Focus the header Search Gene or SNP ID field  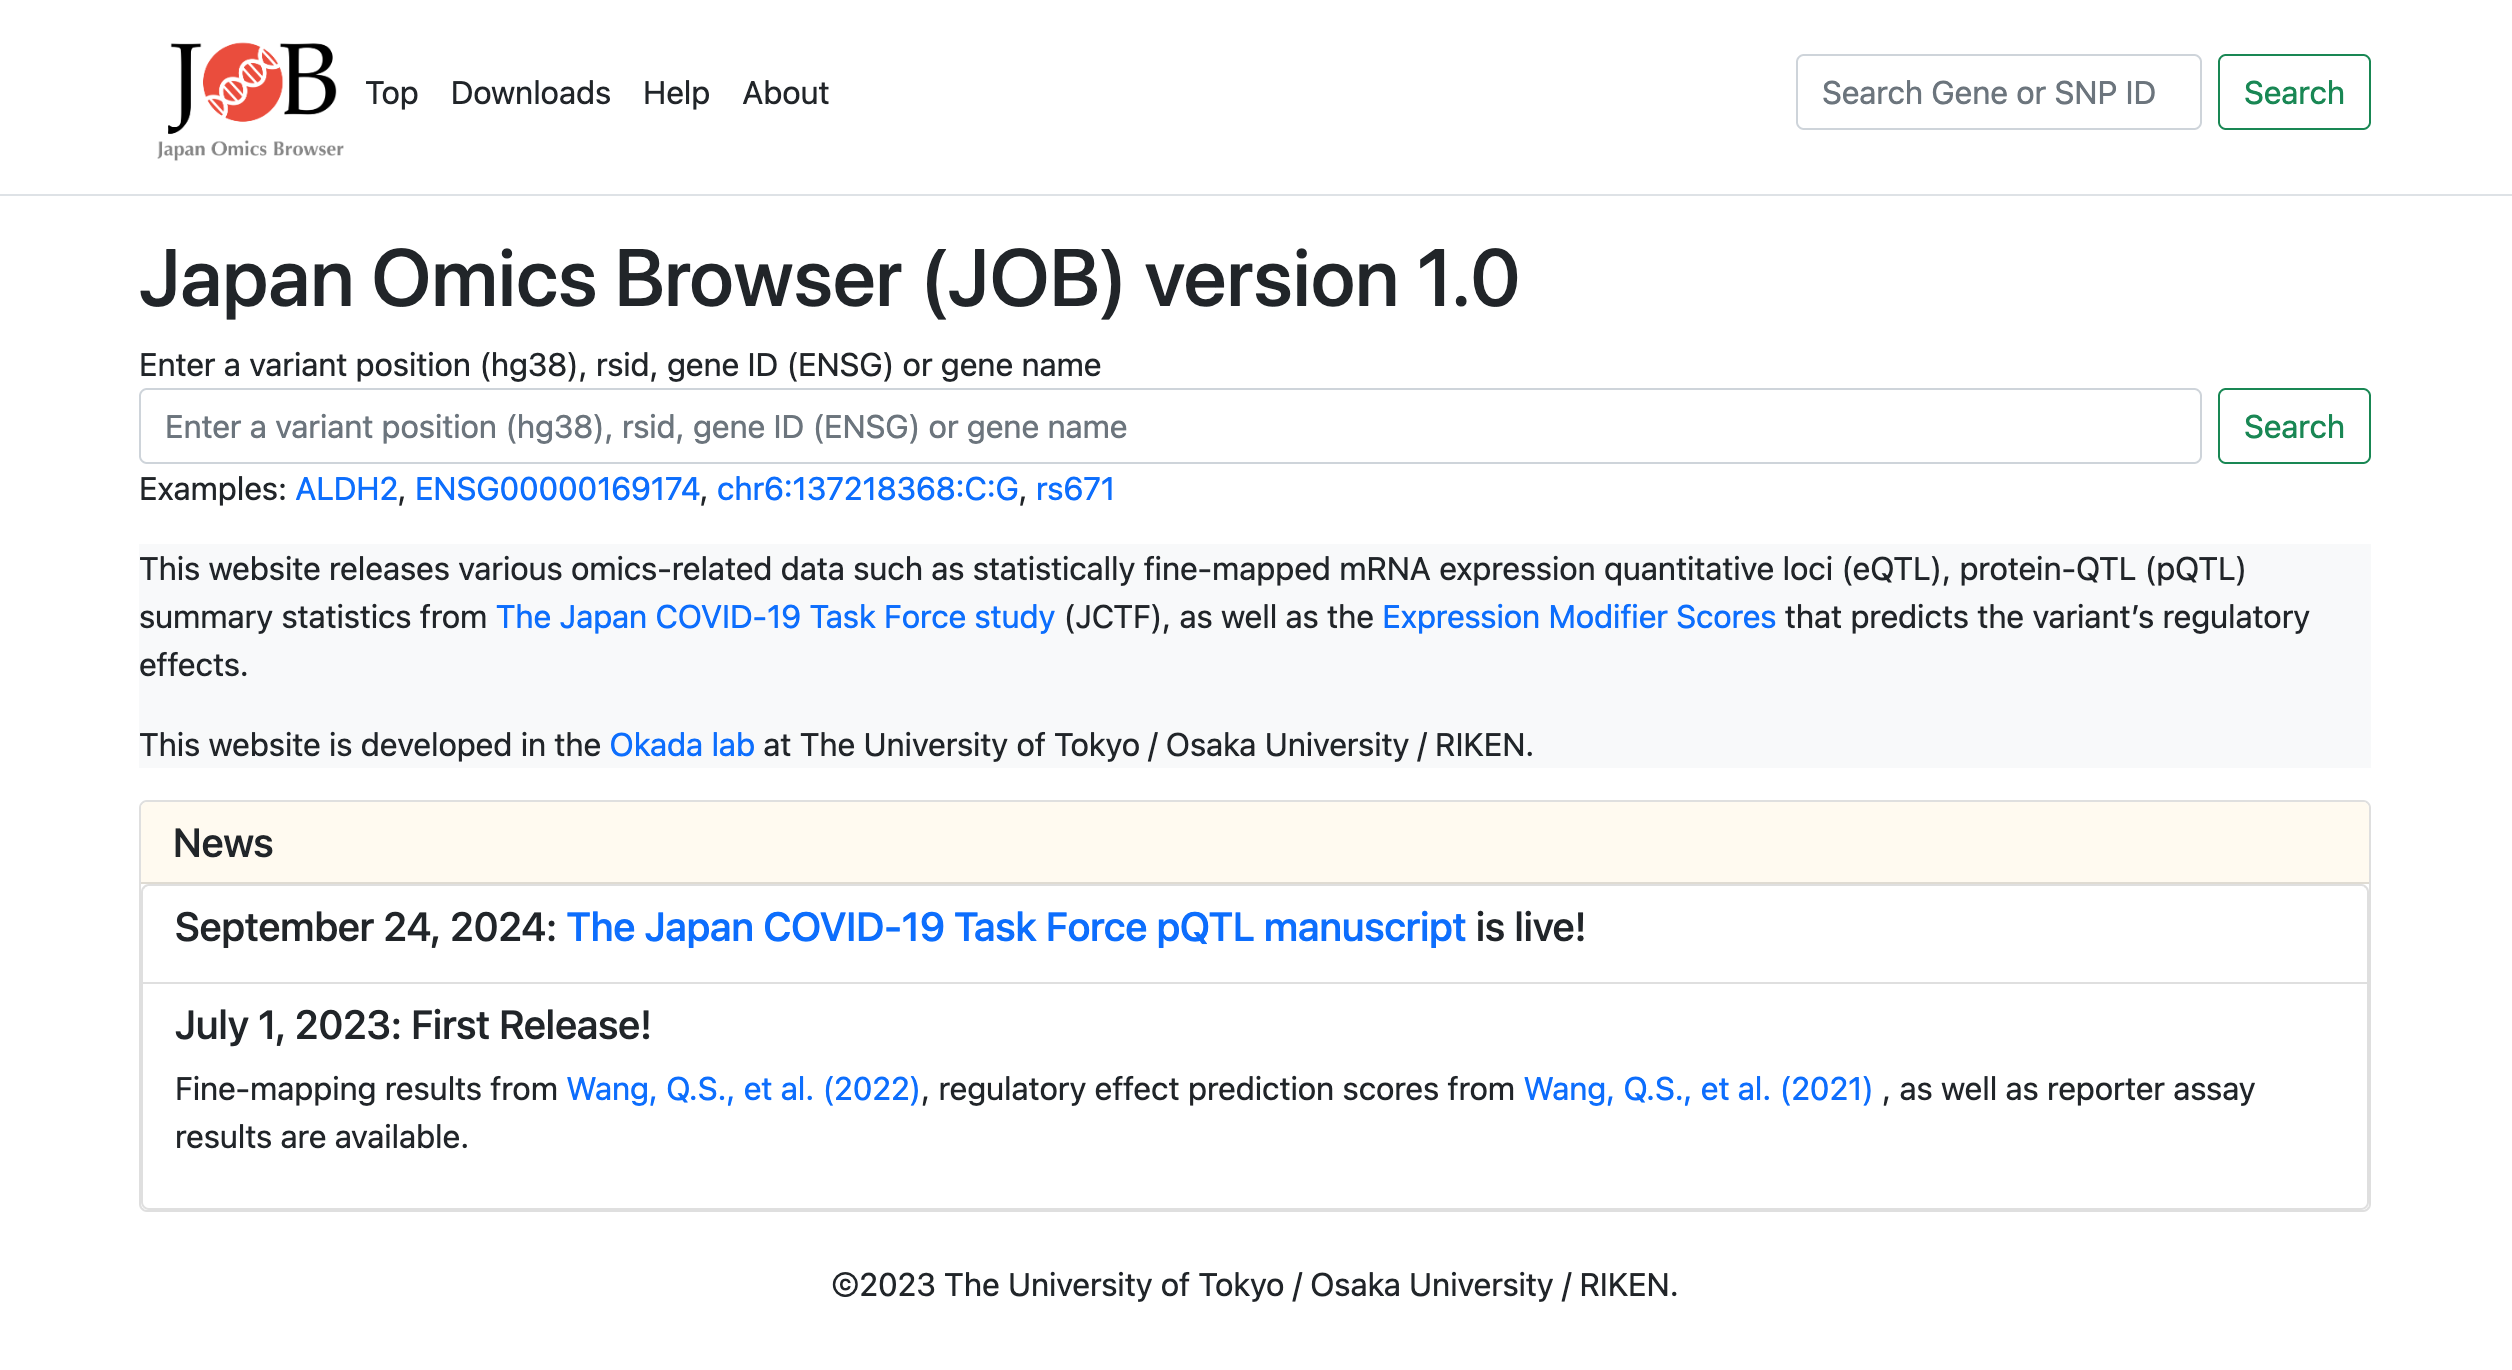coord(1997,93)
